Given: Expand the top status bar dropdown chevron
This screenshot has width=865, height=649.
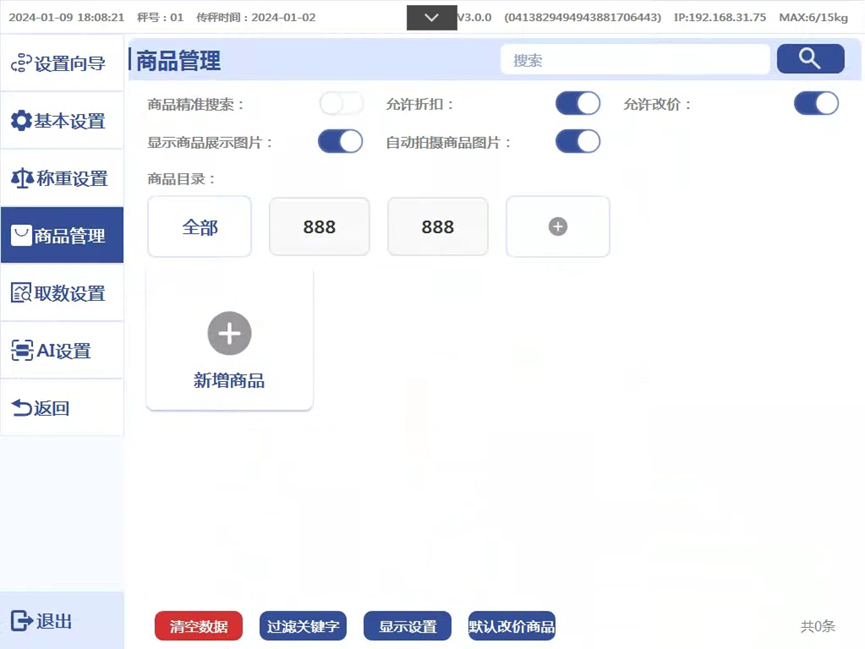Looking at the screenshot, I should [x=432, y=18].
